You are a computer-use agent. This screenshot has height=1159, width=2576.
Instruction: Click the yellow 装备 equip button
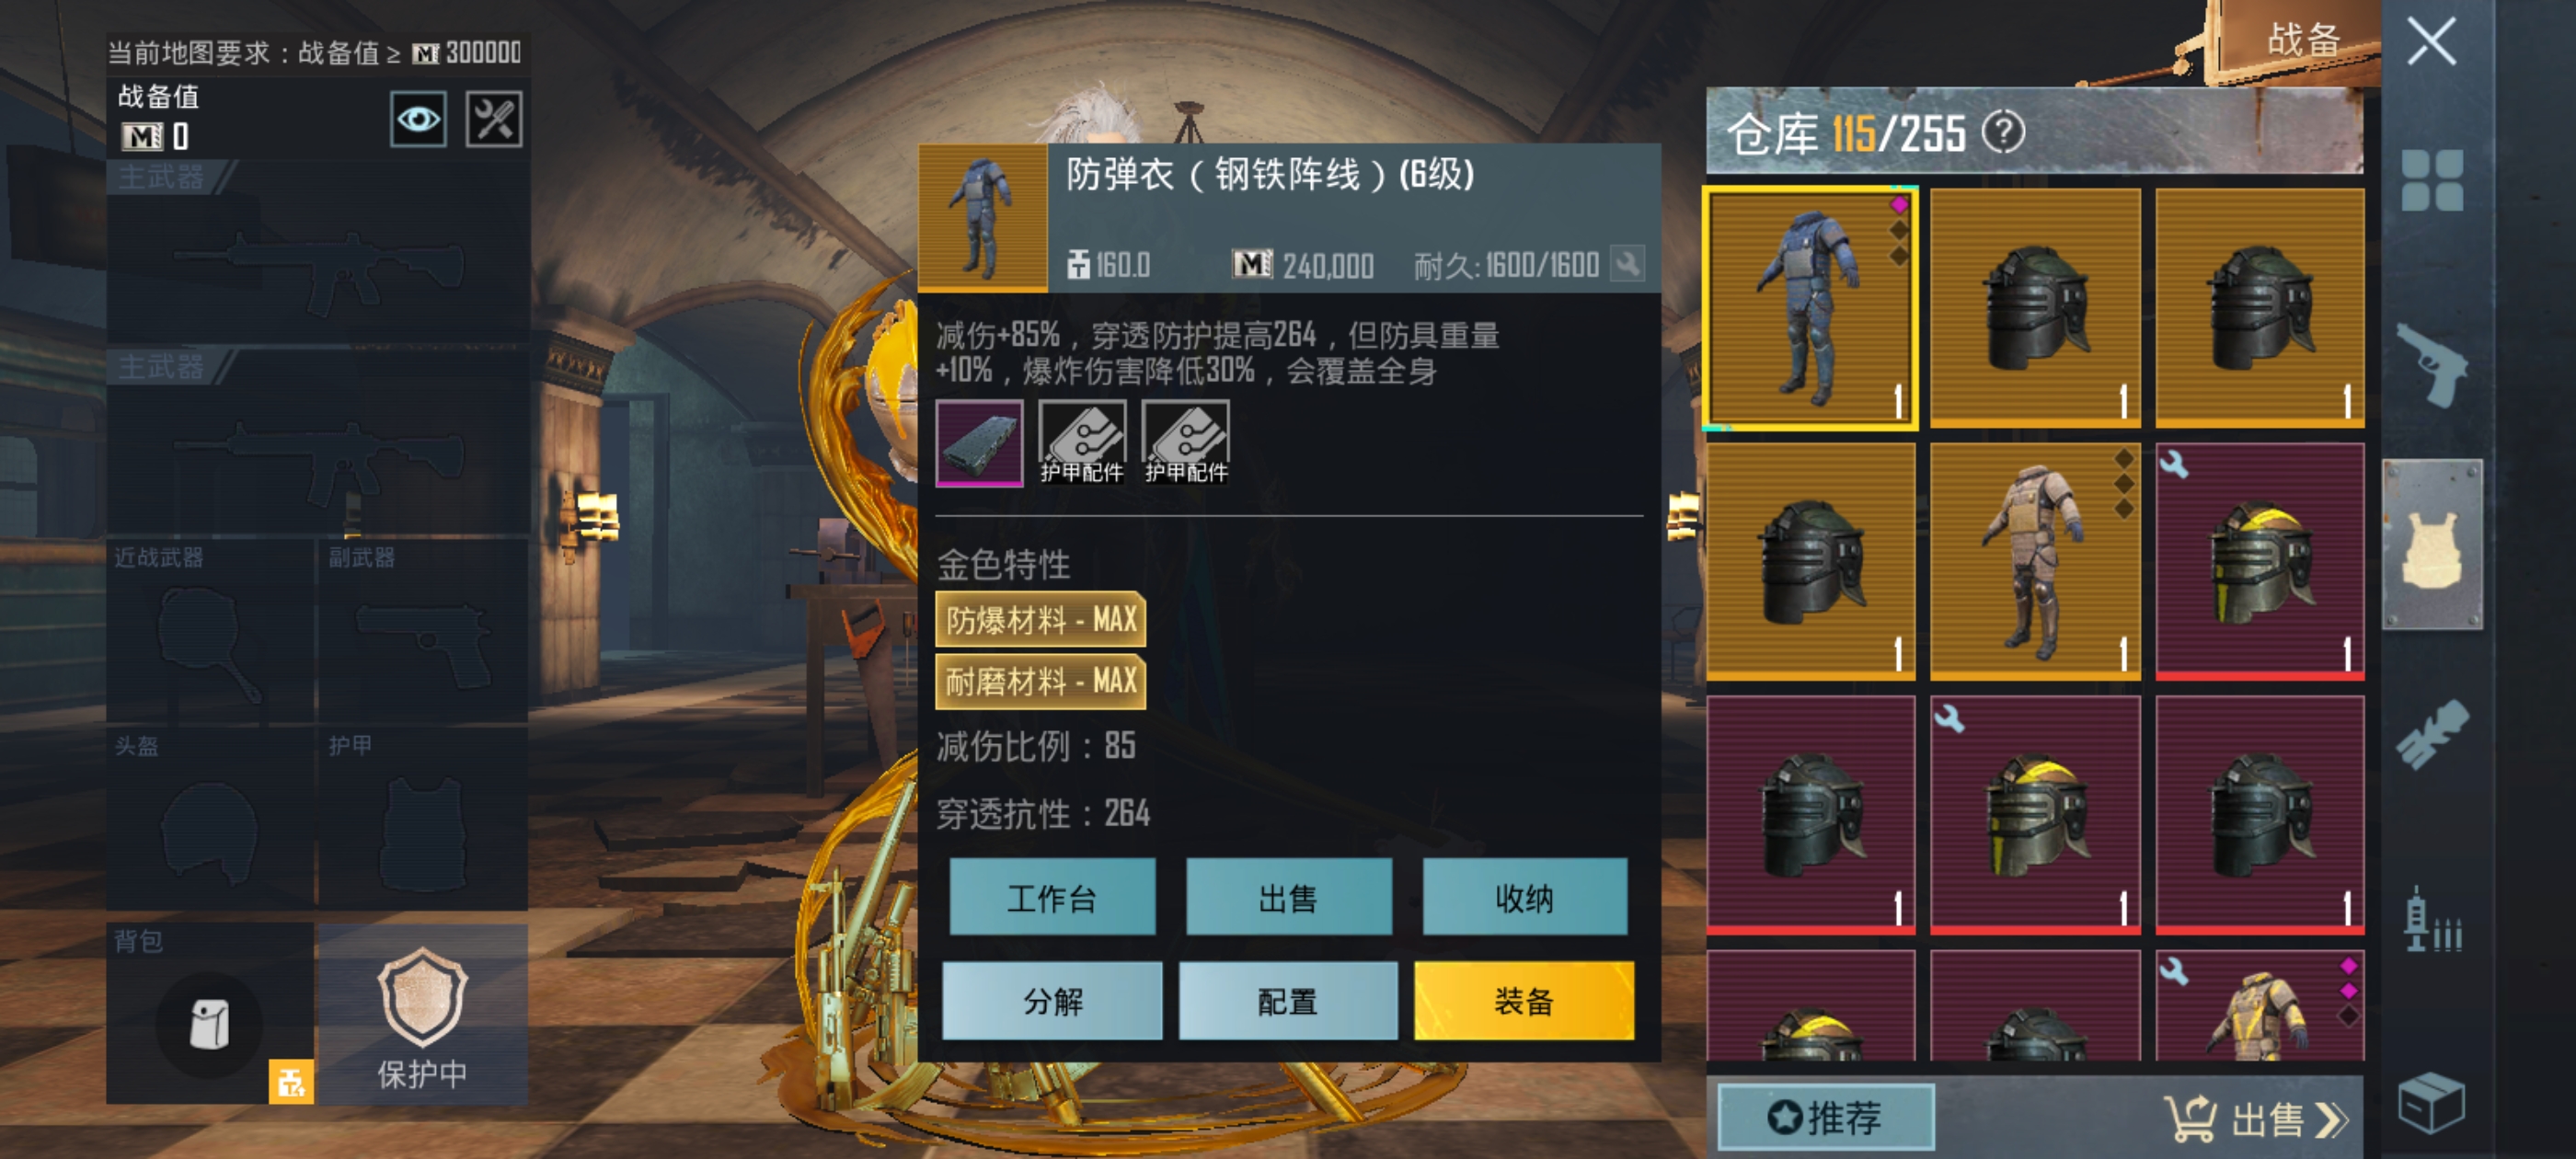pyautogui.click(x=1524, y=1000)
